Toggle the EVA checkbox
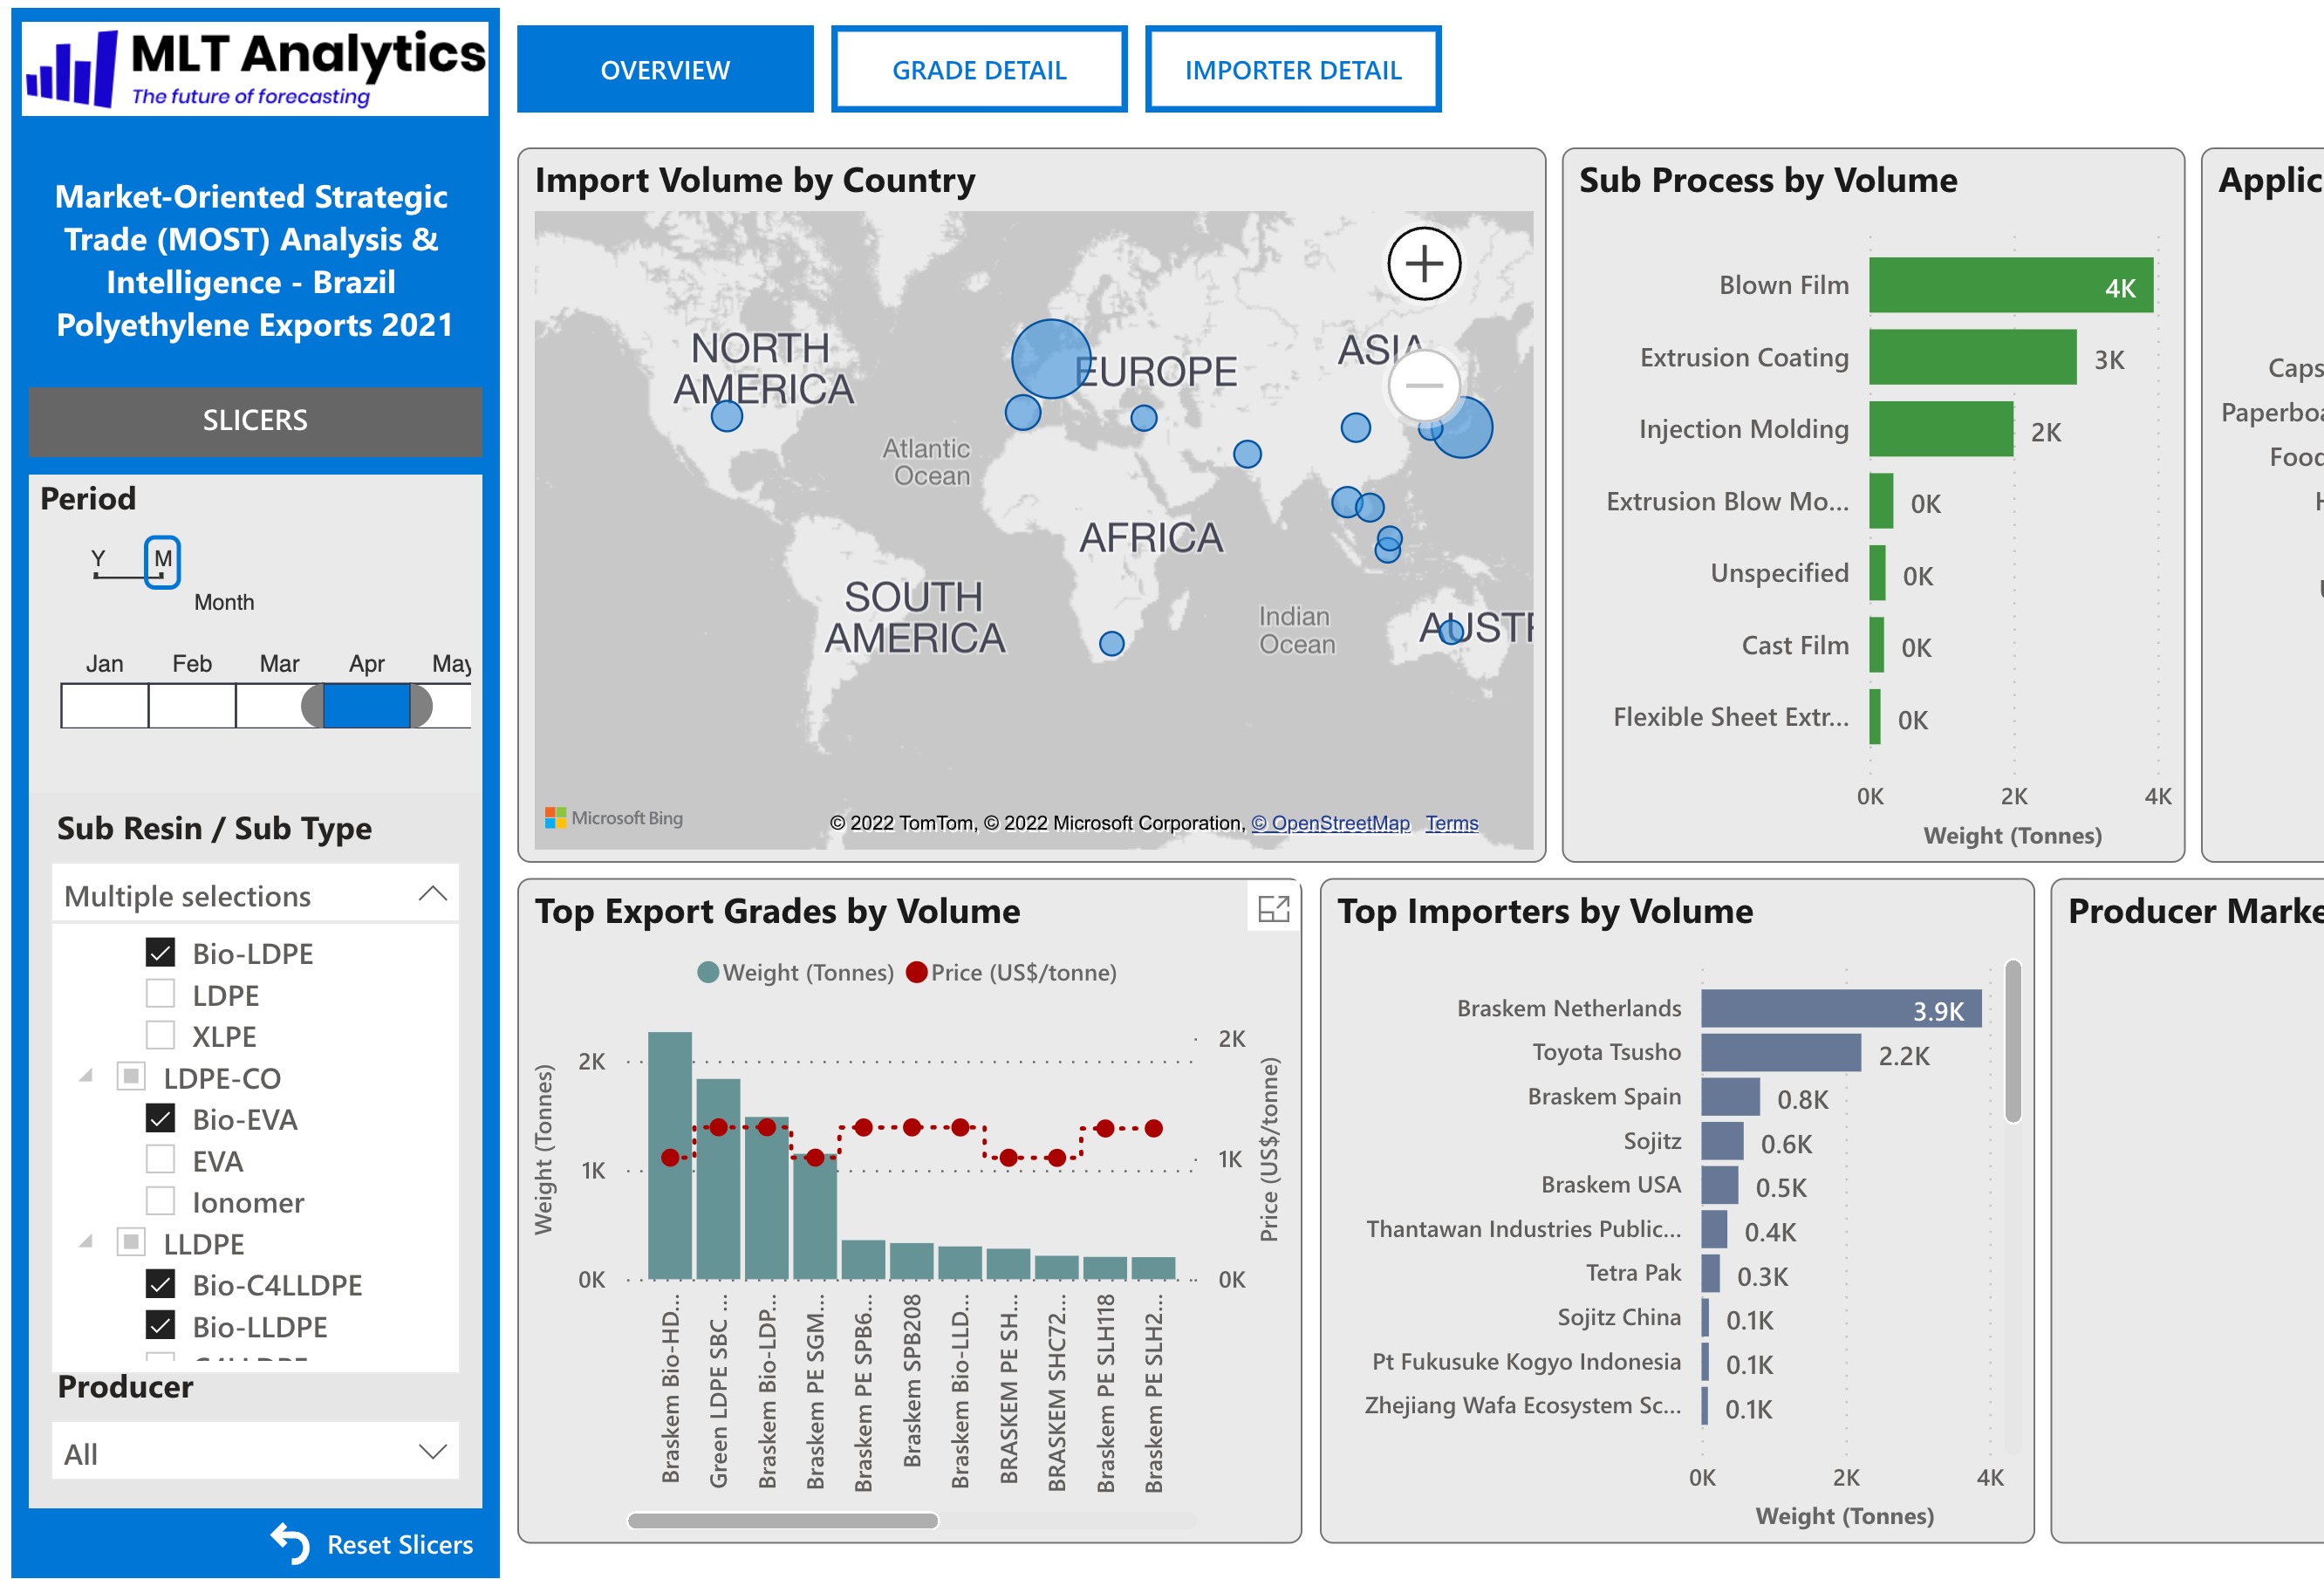This screenshot has height=1579, width=2324. pos(160,1160)
